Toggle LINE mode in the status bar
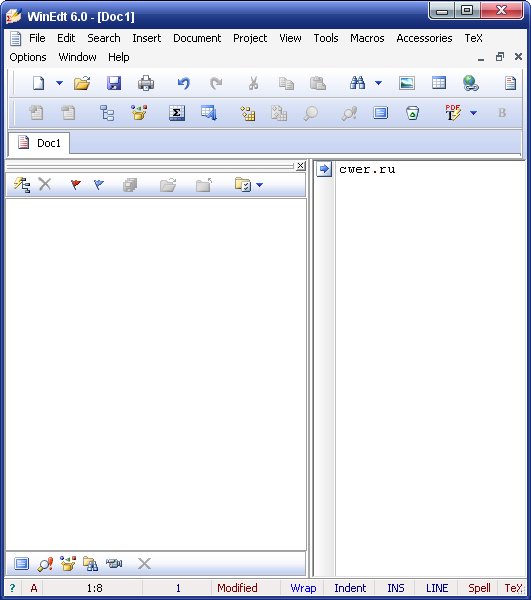 click(437, 588)
